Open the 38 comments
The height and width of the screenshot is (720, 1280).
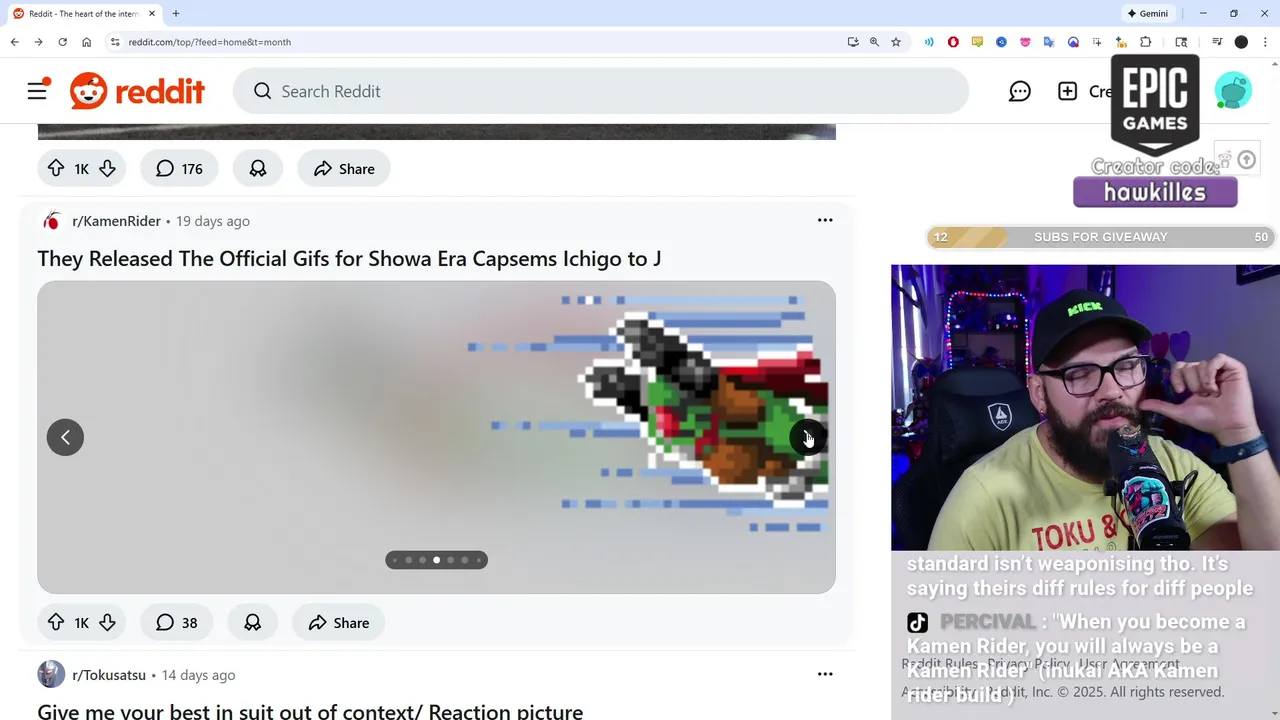[x=177, y=623]
